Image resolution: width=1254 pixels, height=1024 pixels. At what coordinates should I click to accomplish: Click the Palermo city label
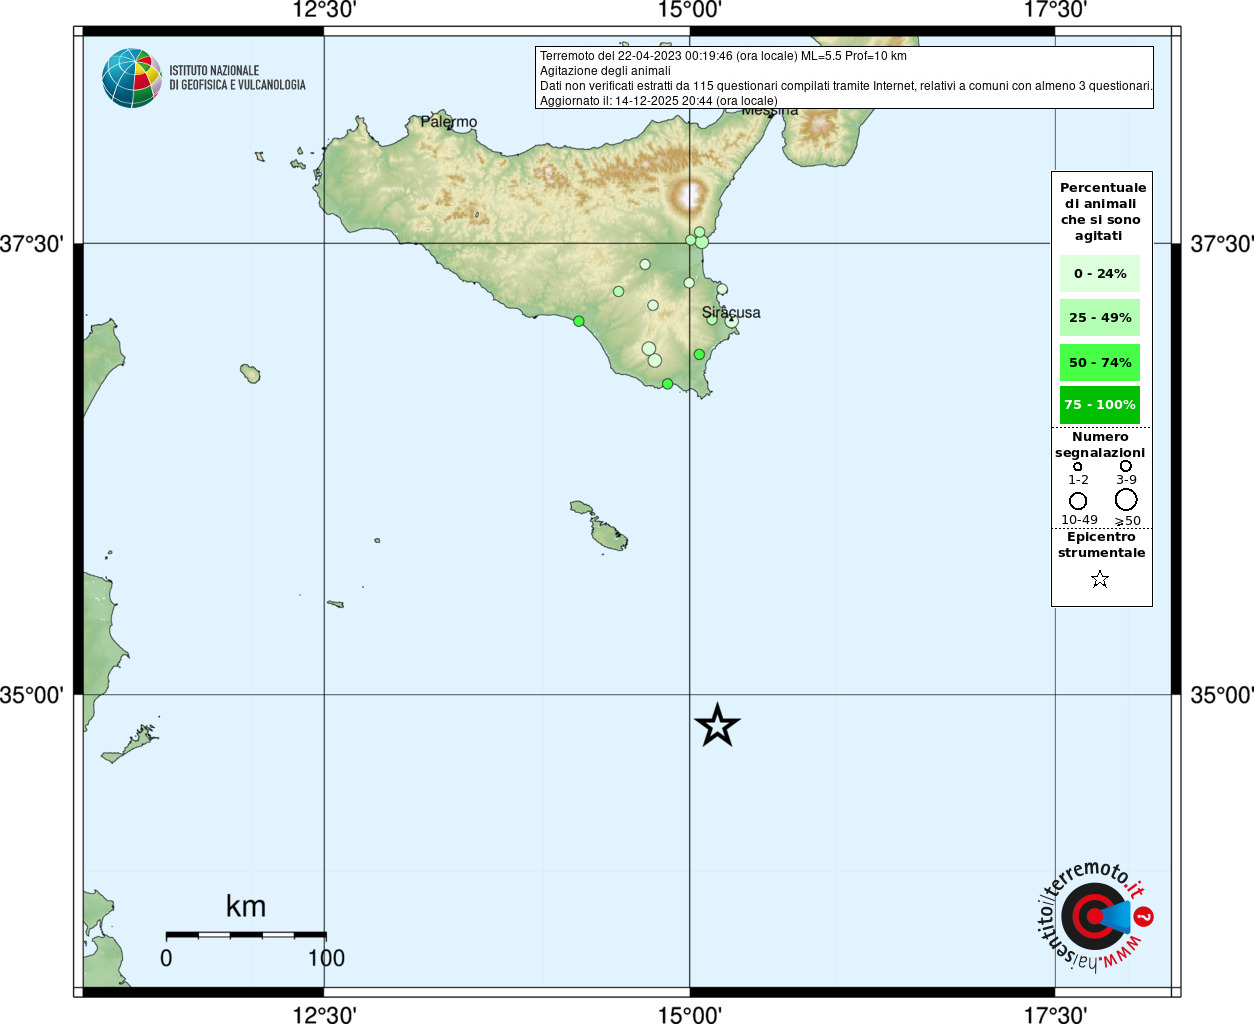449,122
